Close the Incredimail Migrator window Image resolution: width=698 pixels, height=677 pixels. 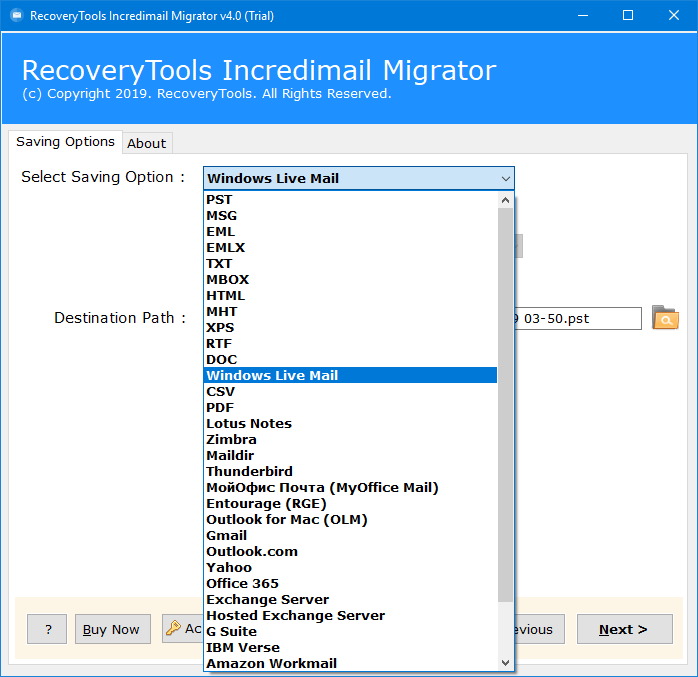coord(674,16)
